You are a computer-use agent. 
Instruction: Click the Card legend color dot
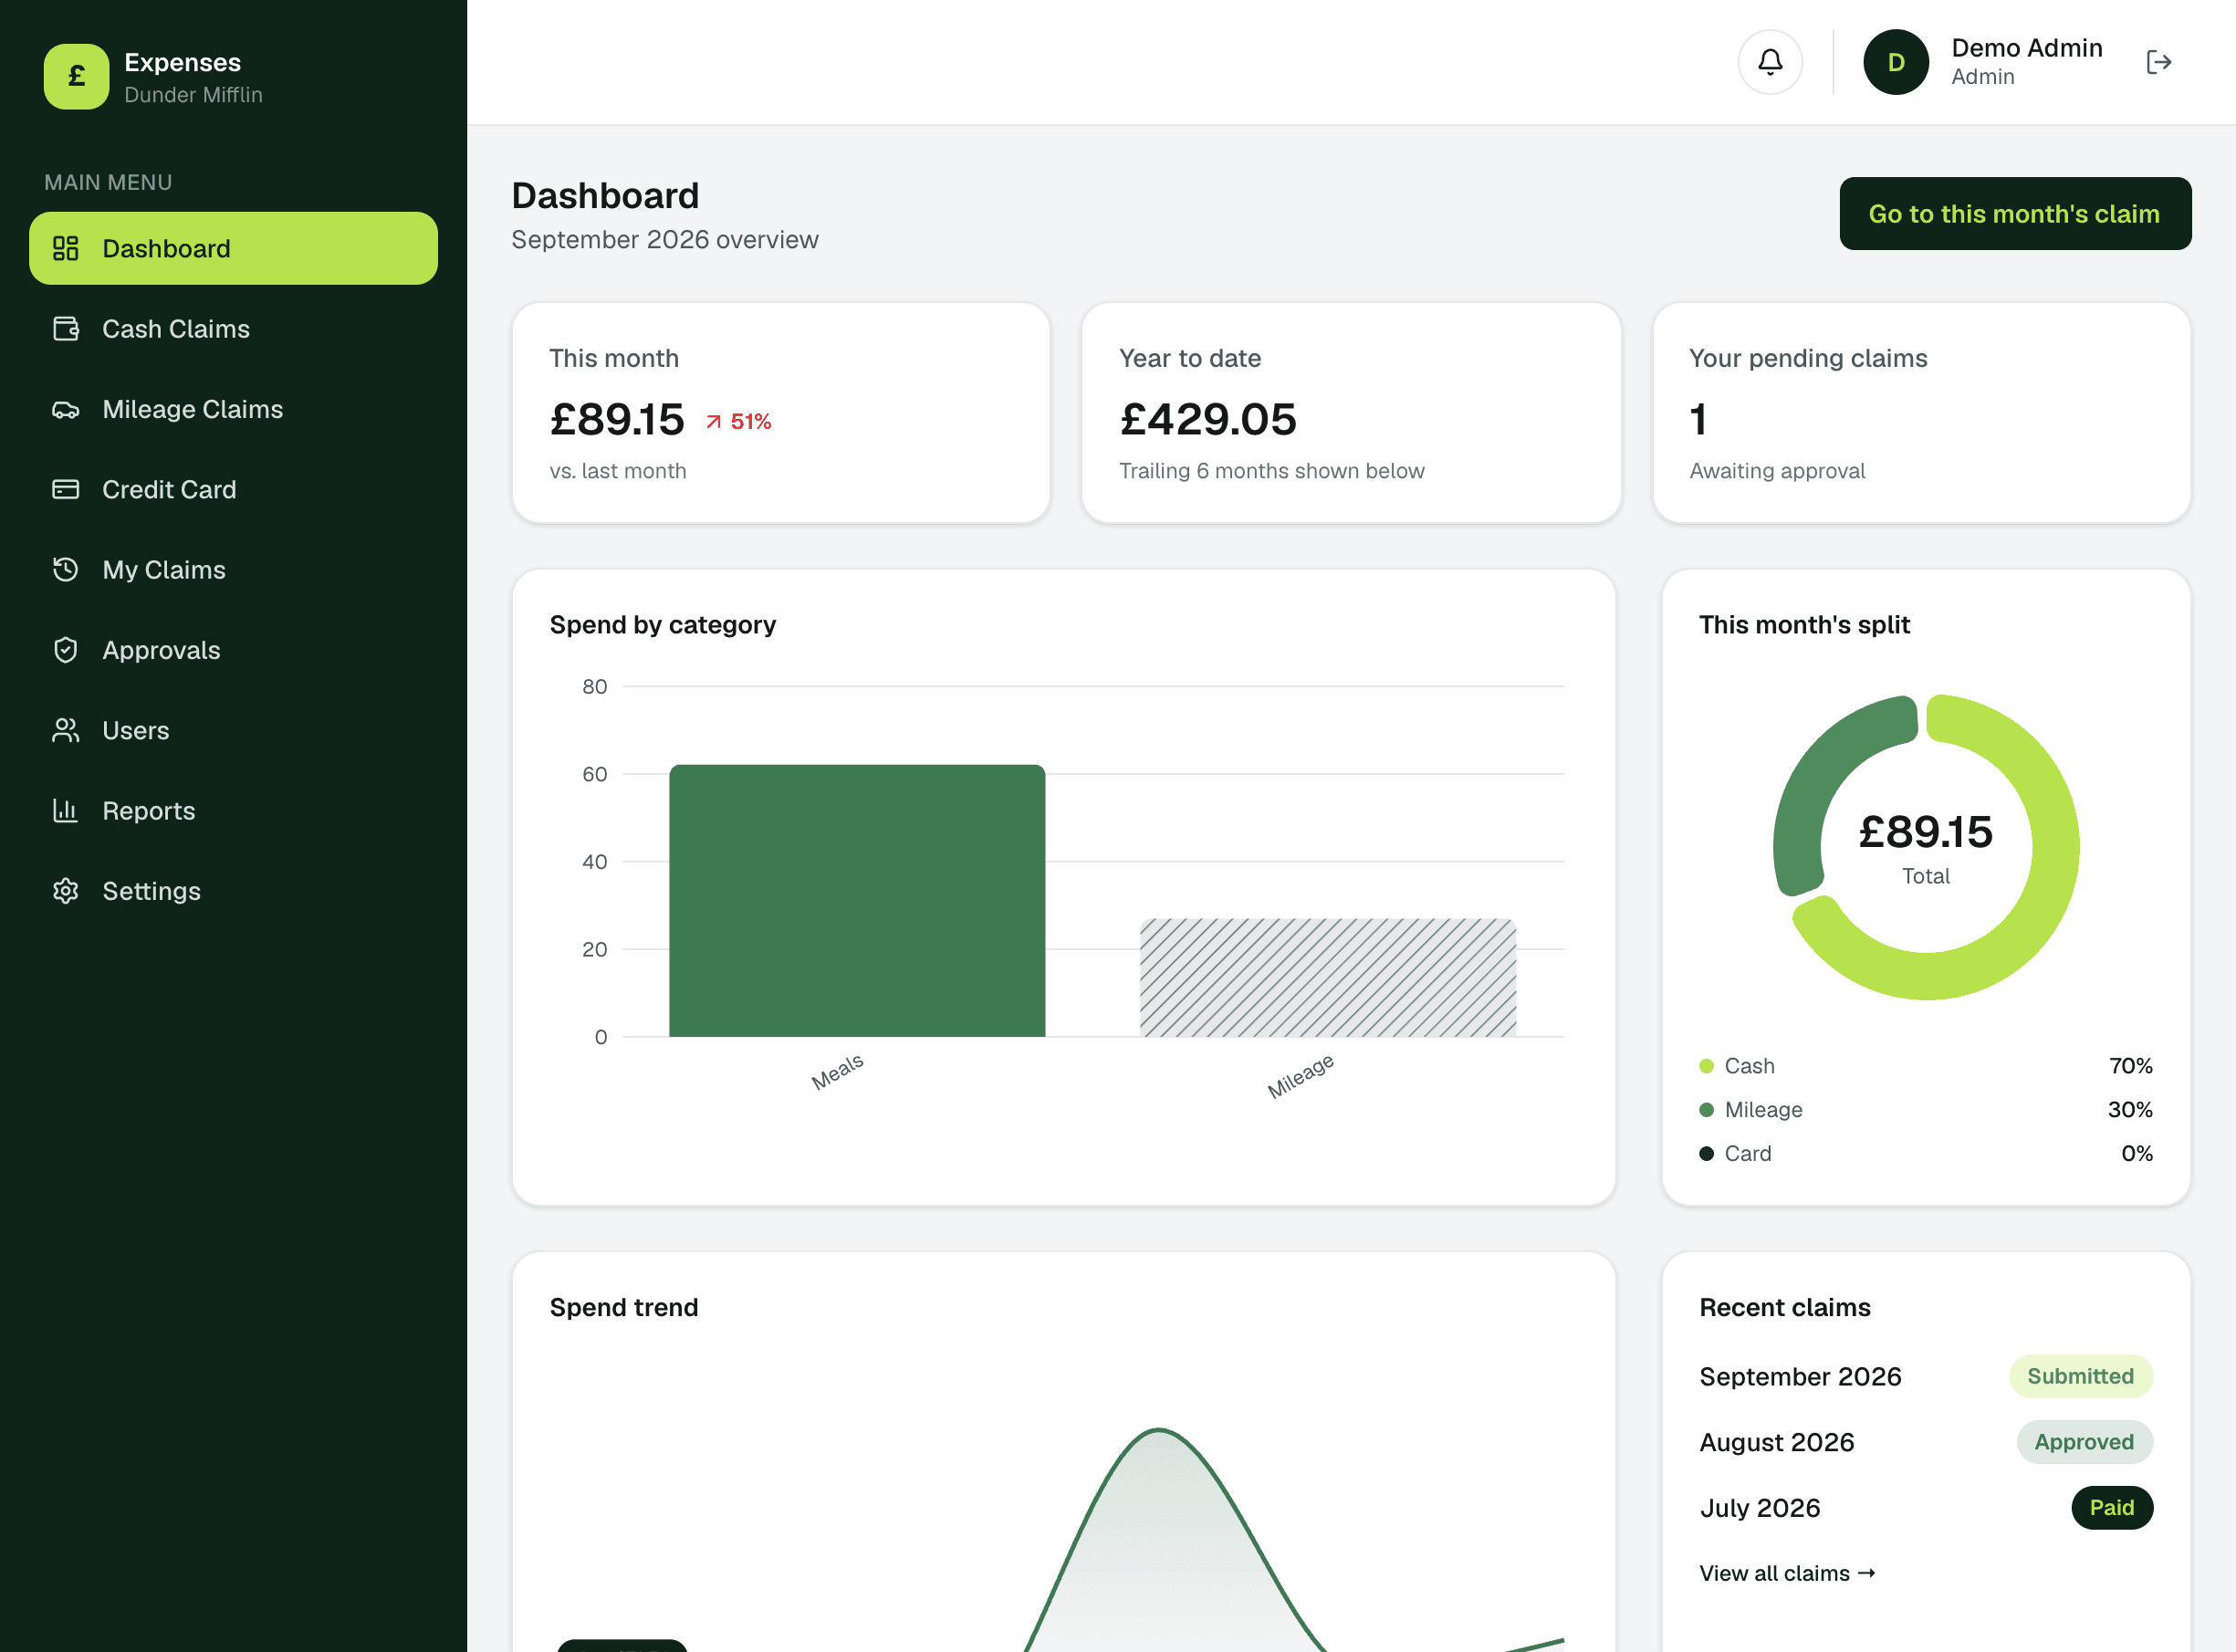point(1707,1154)
